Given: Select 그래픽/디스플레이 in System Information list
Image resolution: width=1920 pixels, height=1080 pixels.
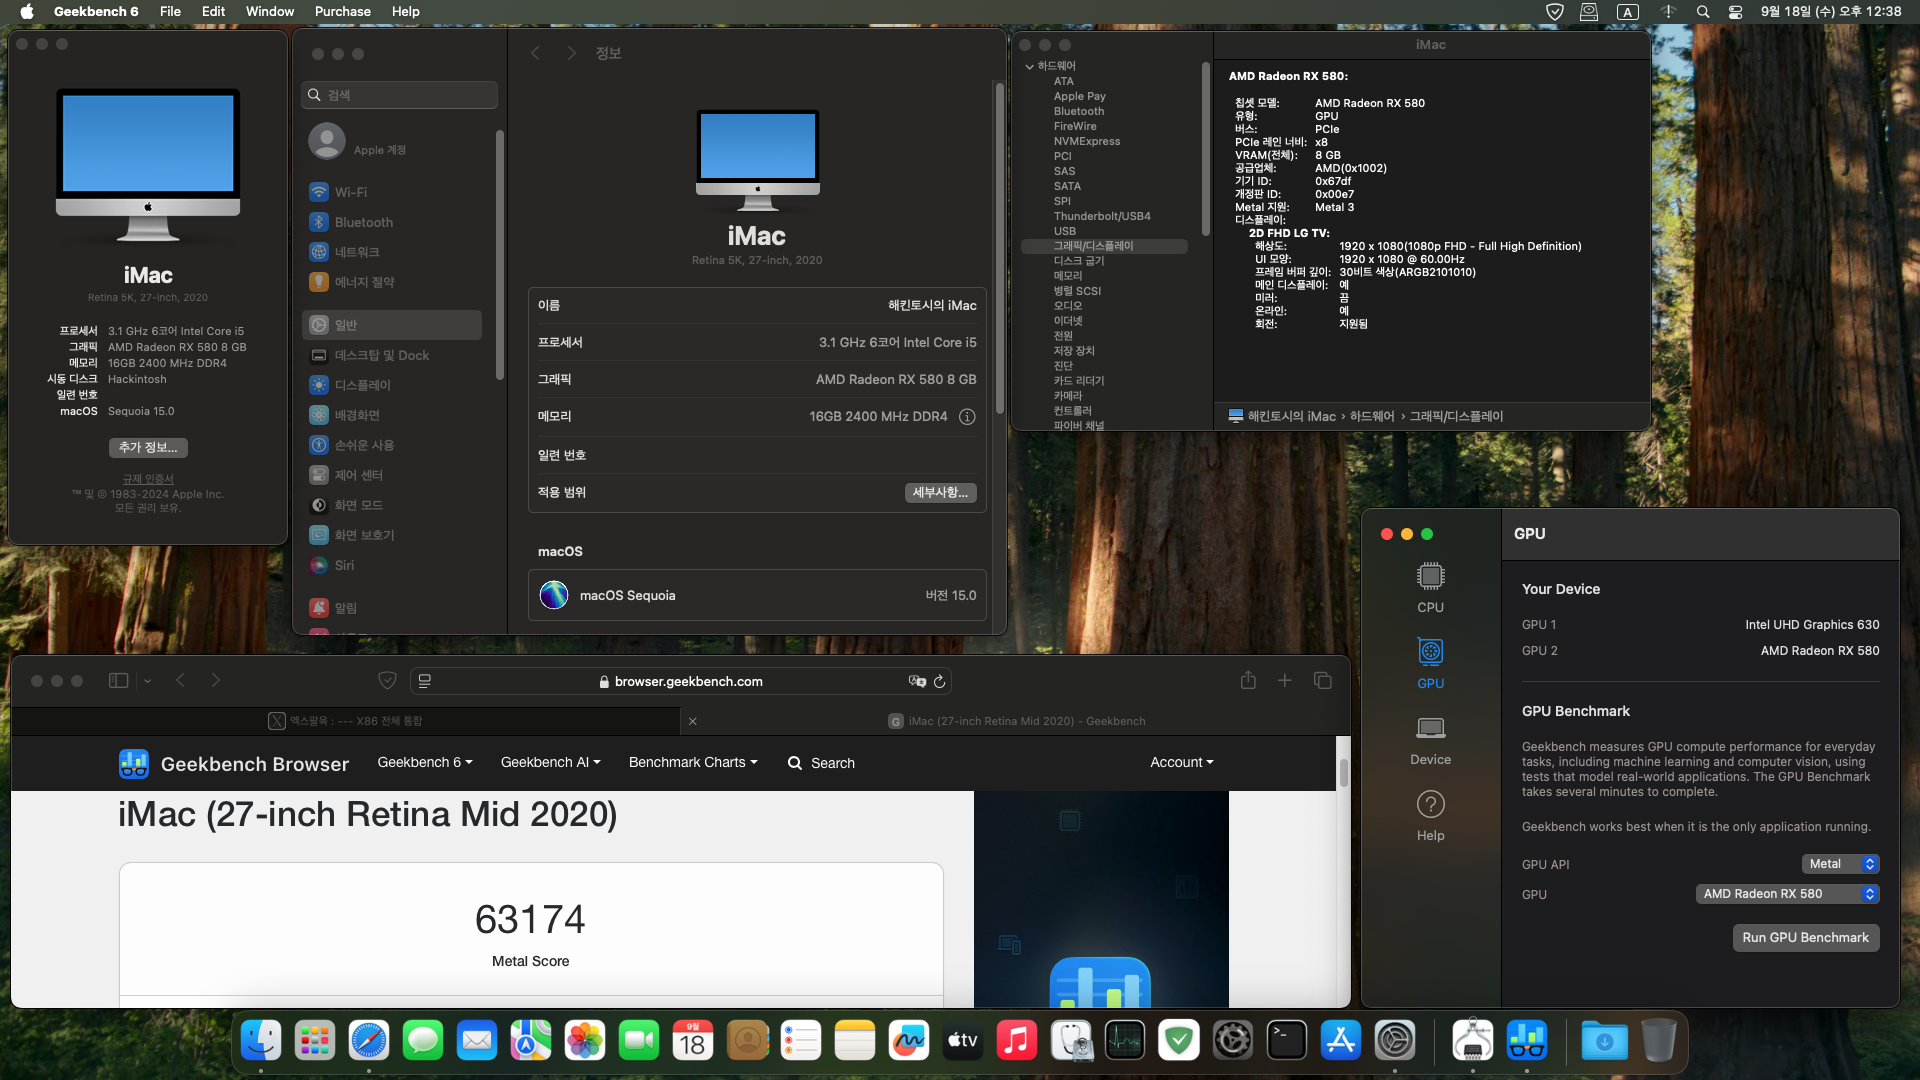Looking at the screenshot, I should [1104, 246].
